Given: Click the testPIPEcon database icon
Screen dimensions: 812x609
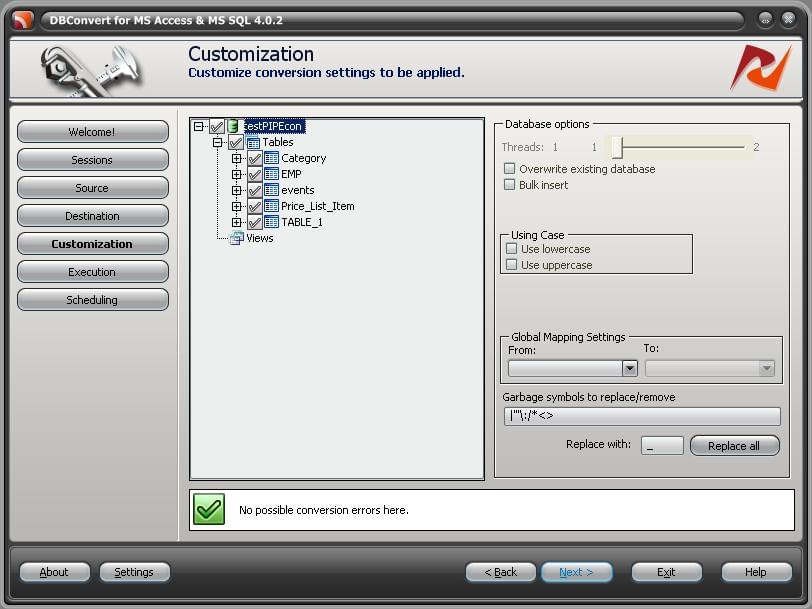Looking at the screenshot, I should click(233, 126).
